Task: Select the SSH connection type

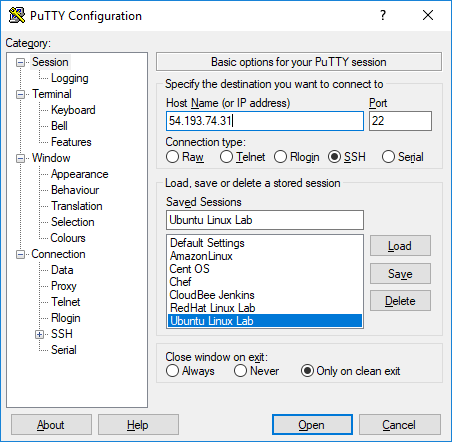Action: (x=334, y=157)
